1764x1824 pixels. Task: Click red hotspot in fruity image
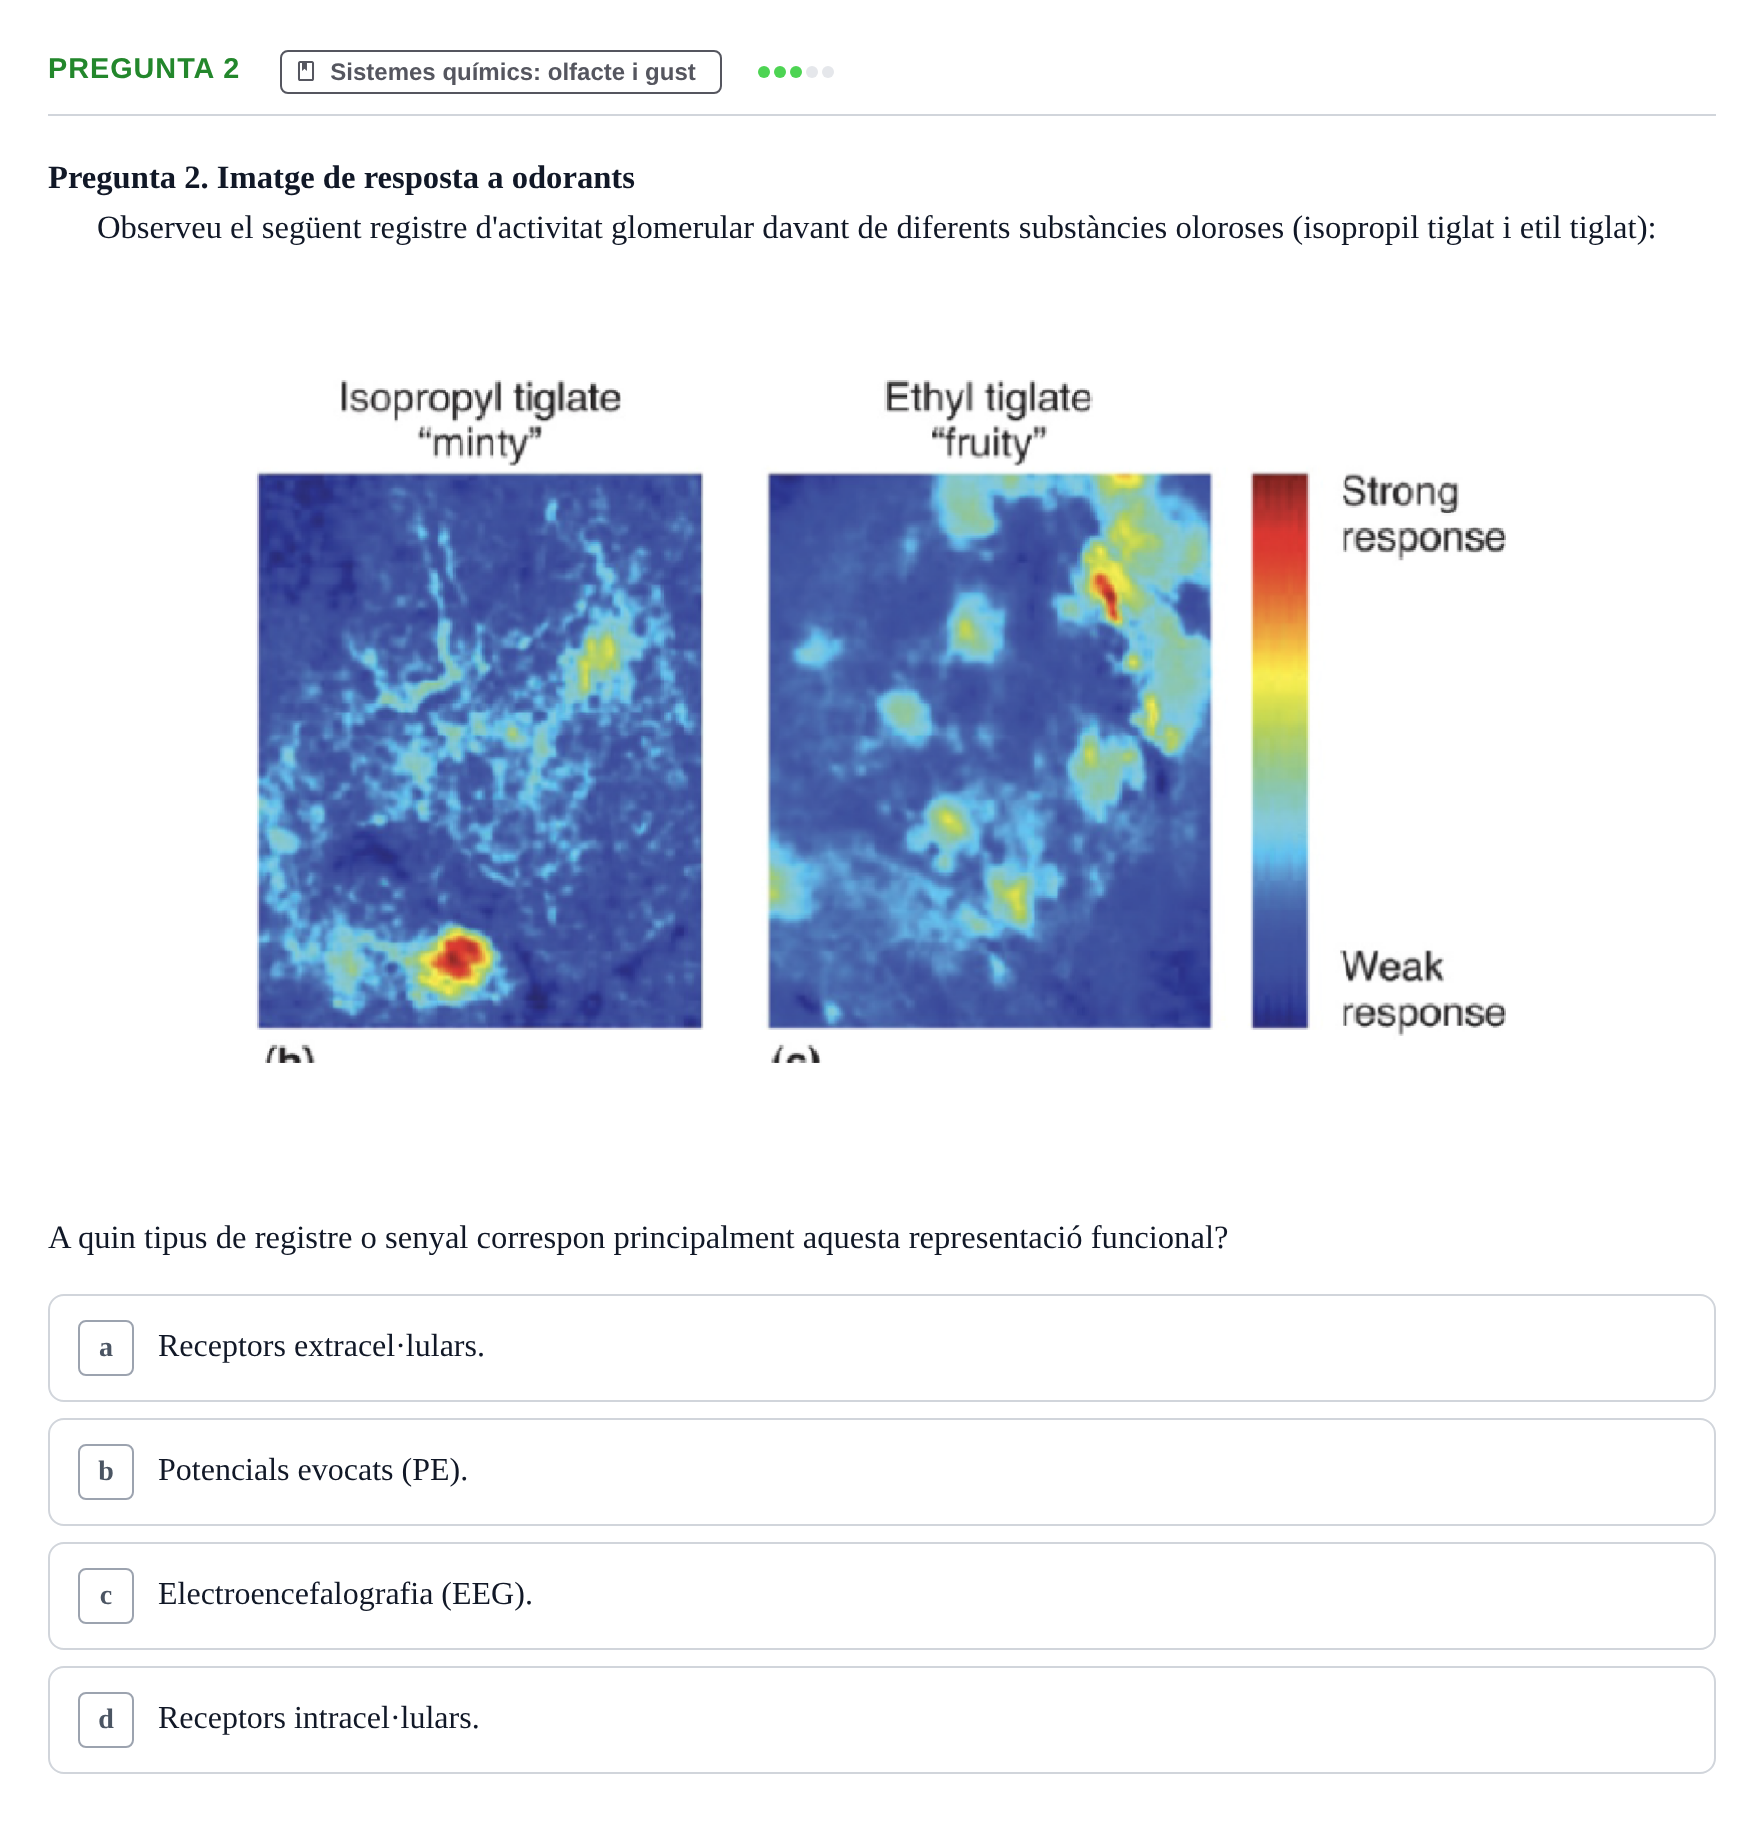[x=1106, y=594]
